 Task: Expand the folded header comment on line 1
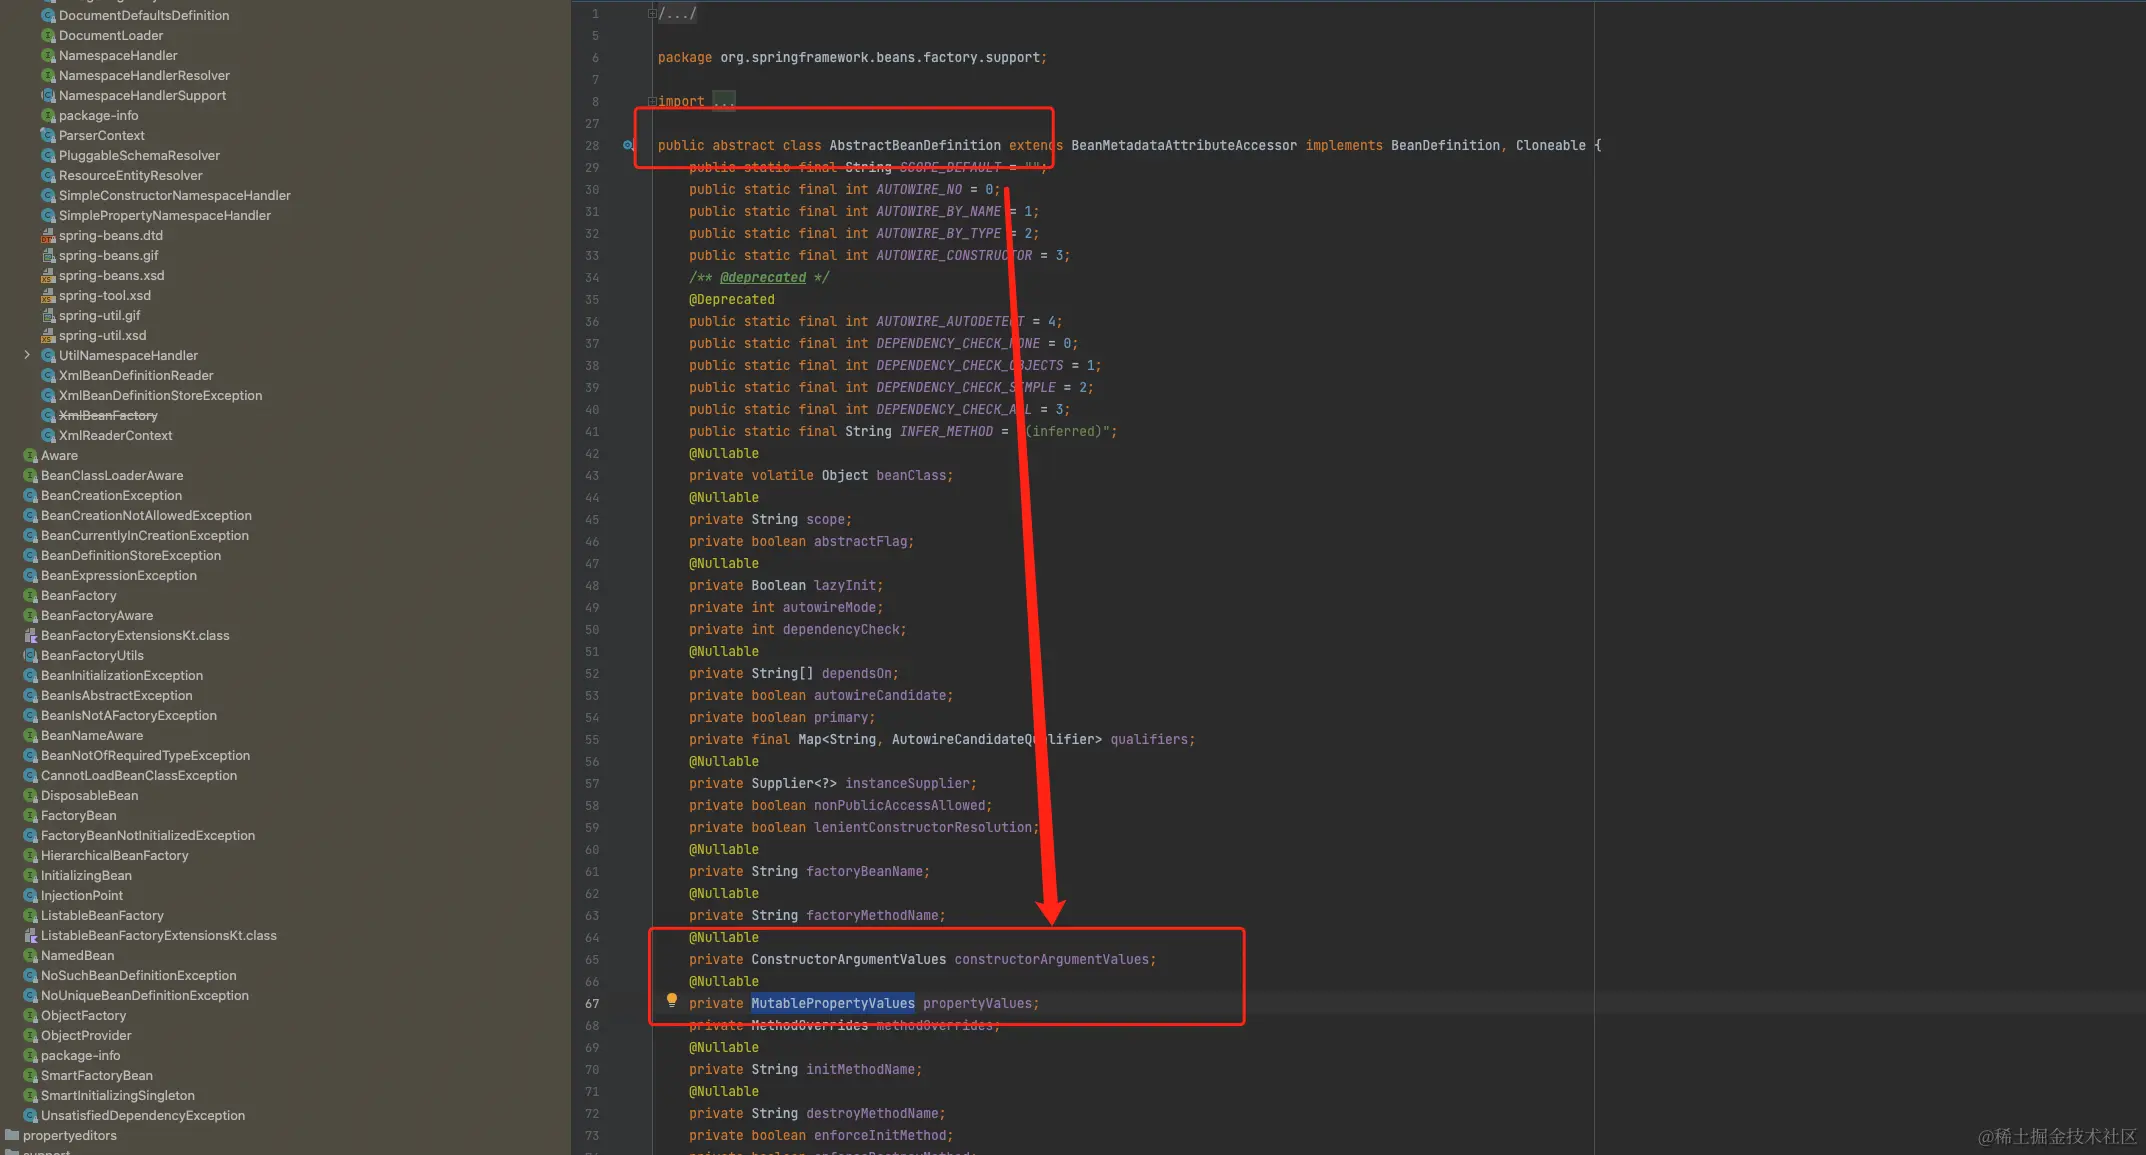pyautogui.click(x=652, y=14)
